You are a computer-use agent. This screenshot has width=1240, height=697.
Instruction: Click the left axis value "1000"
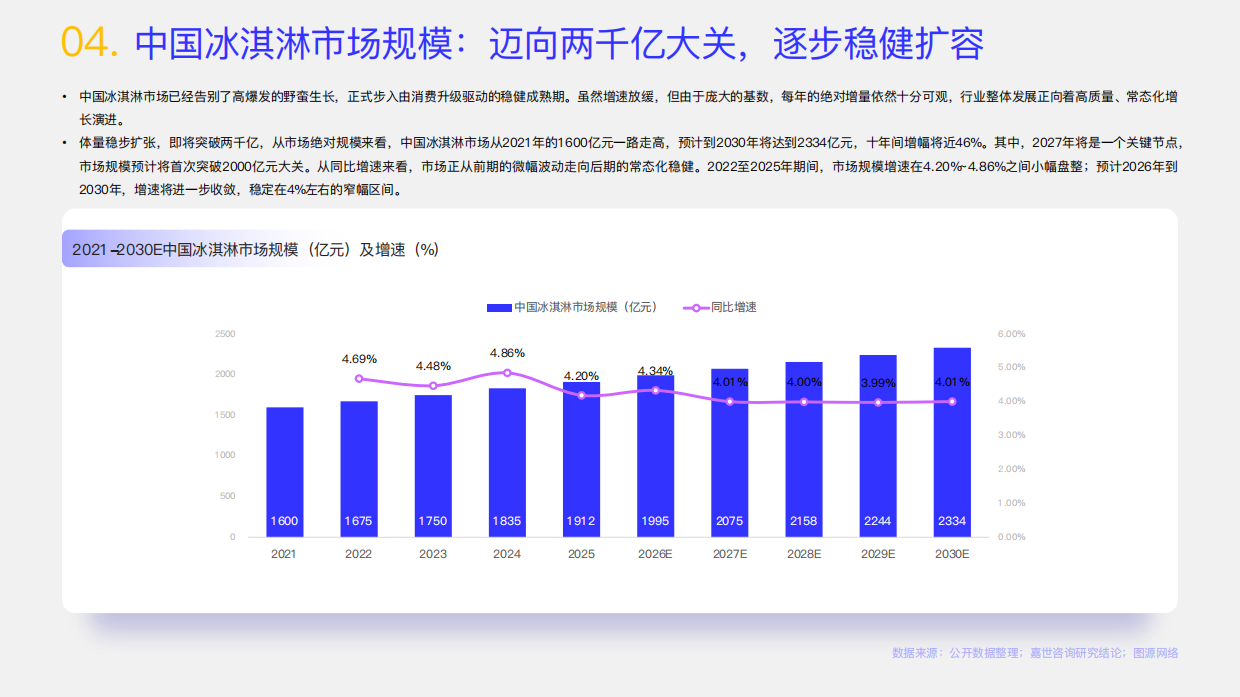click(226, 455)
